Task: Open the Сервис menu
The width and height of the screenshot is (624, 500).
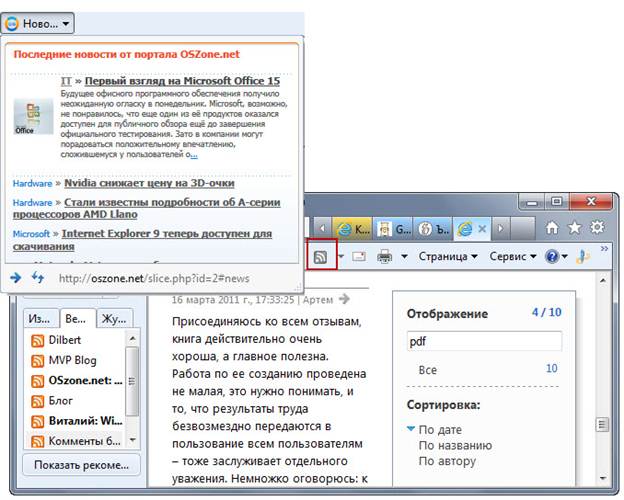Action: [x=513, y=256]
